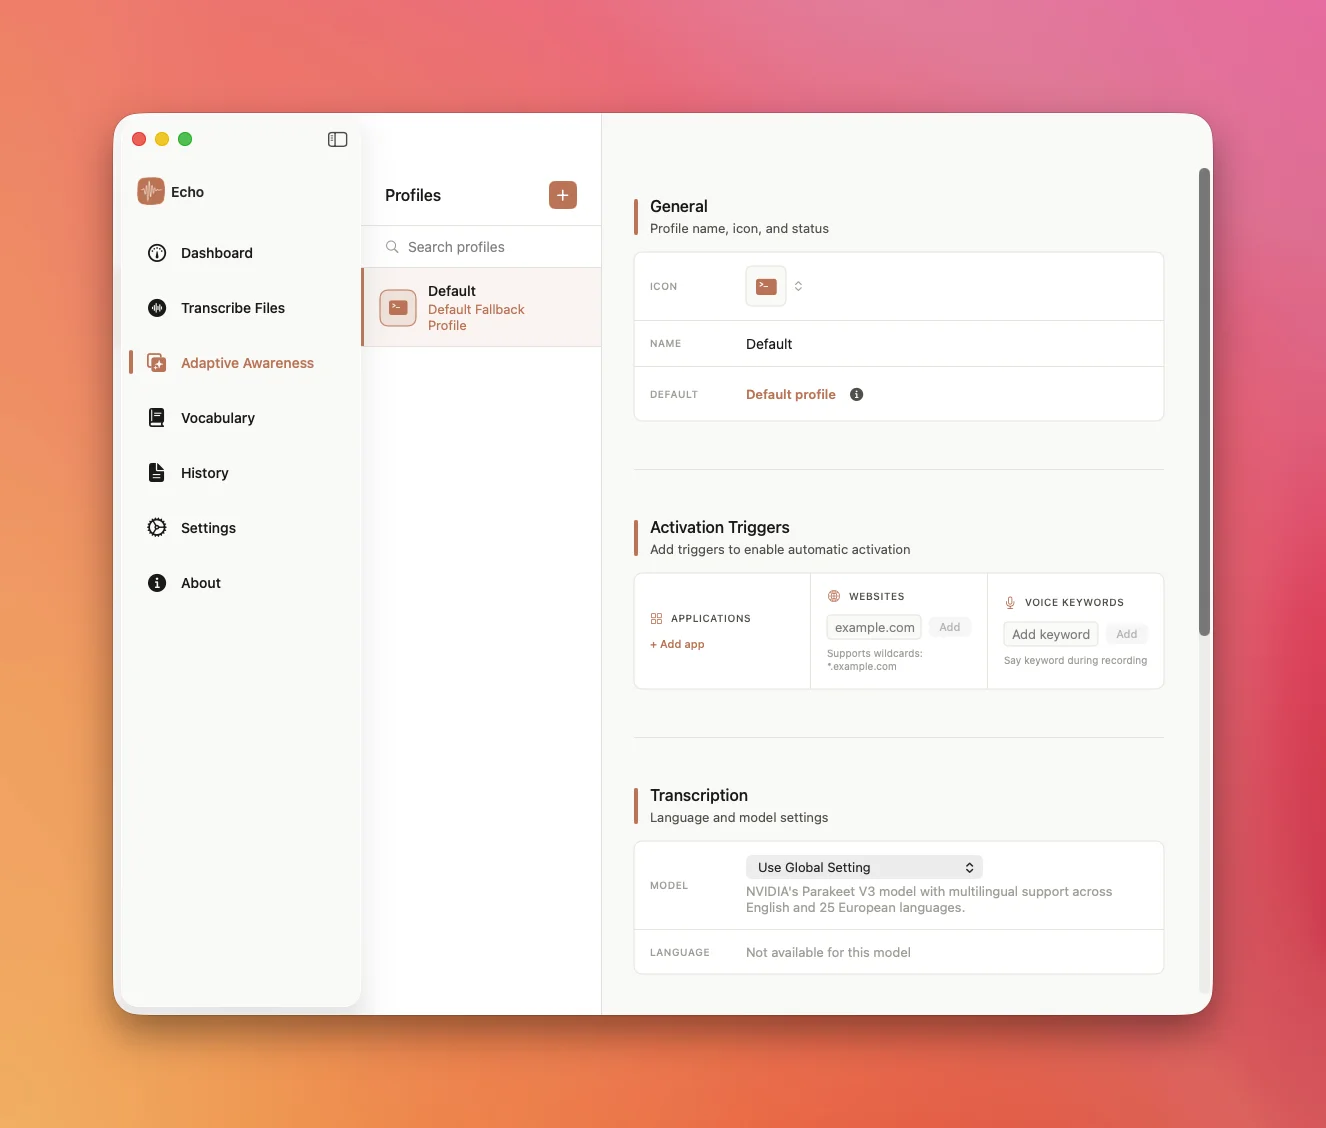Viewport: 1326px width, 1128px height.
Task: Click 'Say keyword during recording' hint
Action: pos(1075,660)
